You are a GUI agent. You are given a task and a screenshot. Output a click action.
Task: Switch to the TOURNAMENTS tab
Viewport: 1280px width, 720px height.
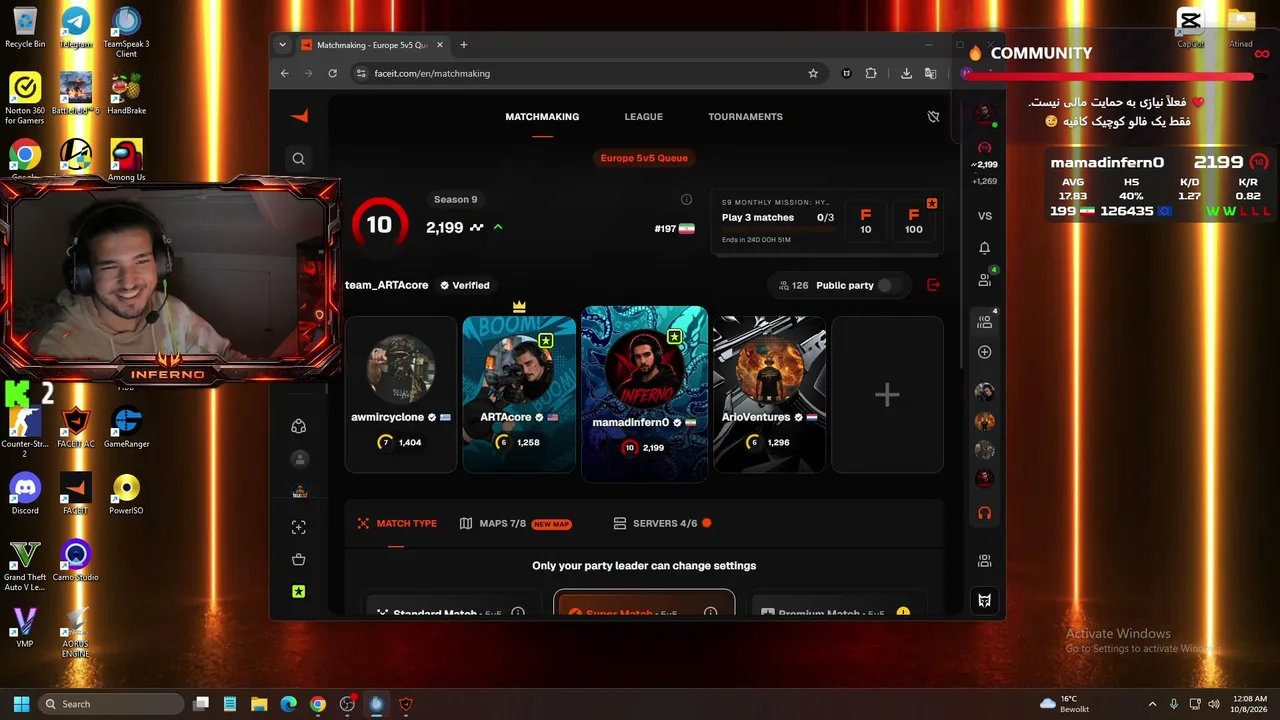coord(745,117)
